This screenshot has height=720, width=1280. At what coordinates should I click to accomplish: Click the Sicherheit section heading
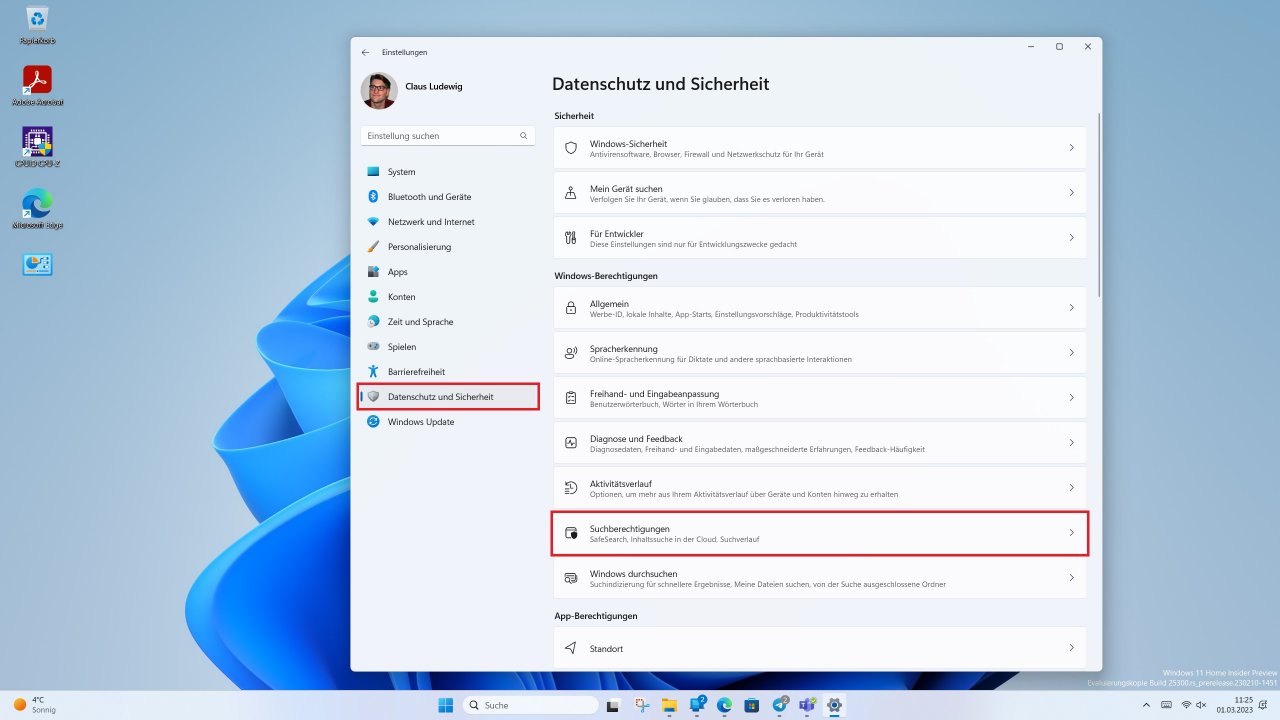[x=574, y=116]
